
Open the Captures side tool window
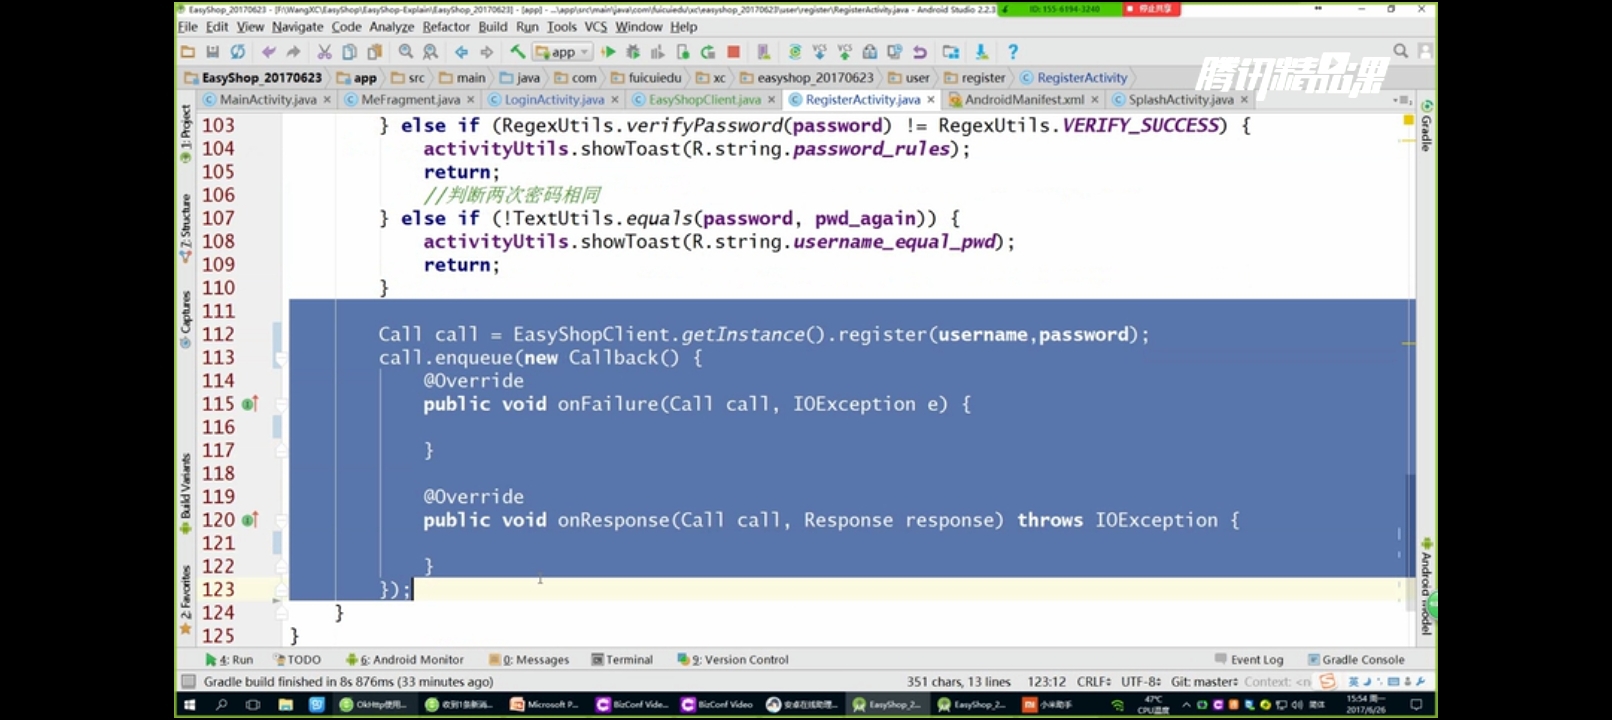(x=185, y=319)
